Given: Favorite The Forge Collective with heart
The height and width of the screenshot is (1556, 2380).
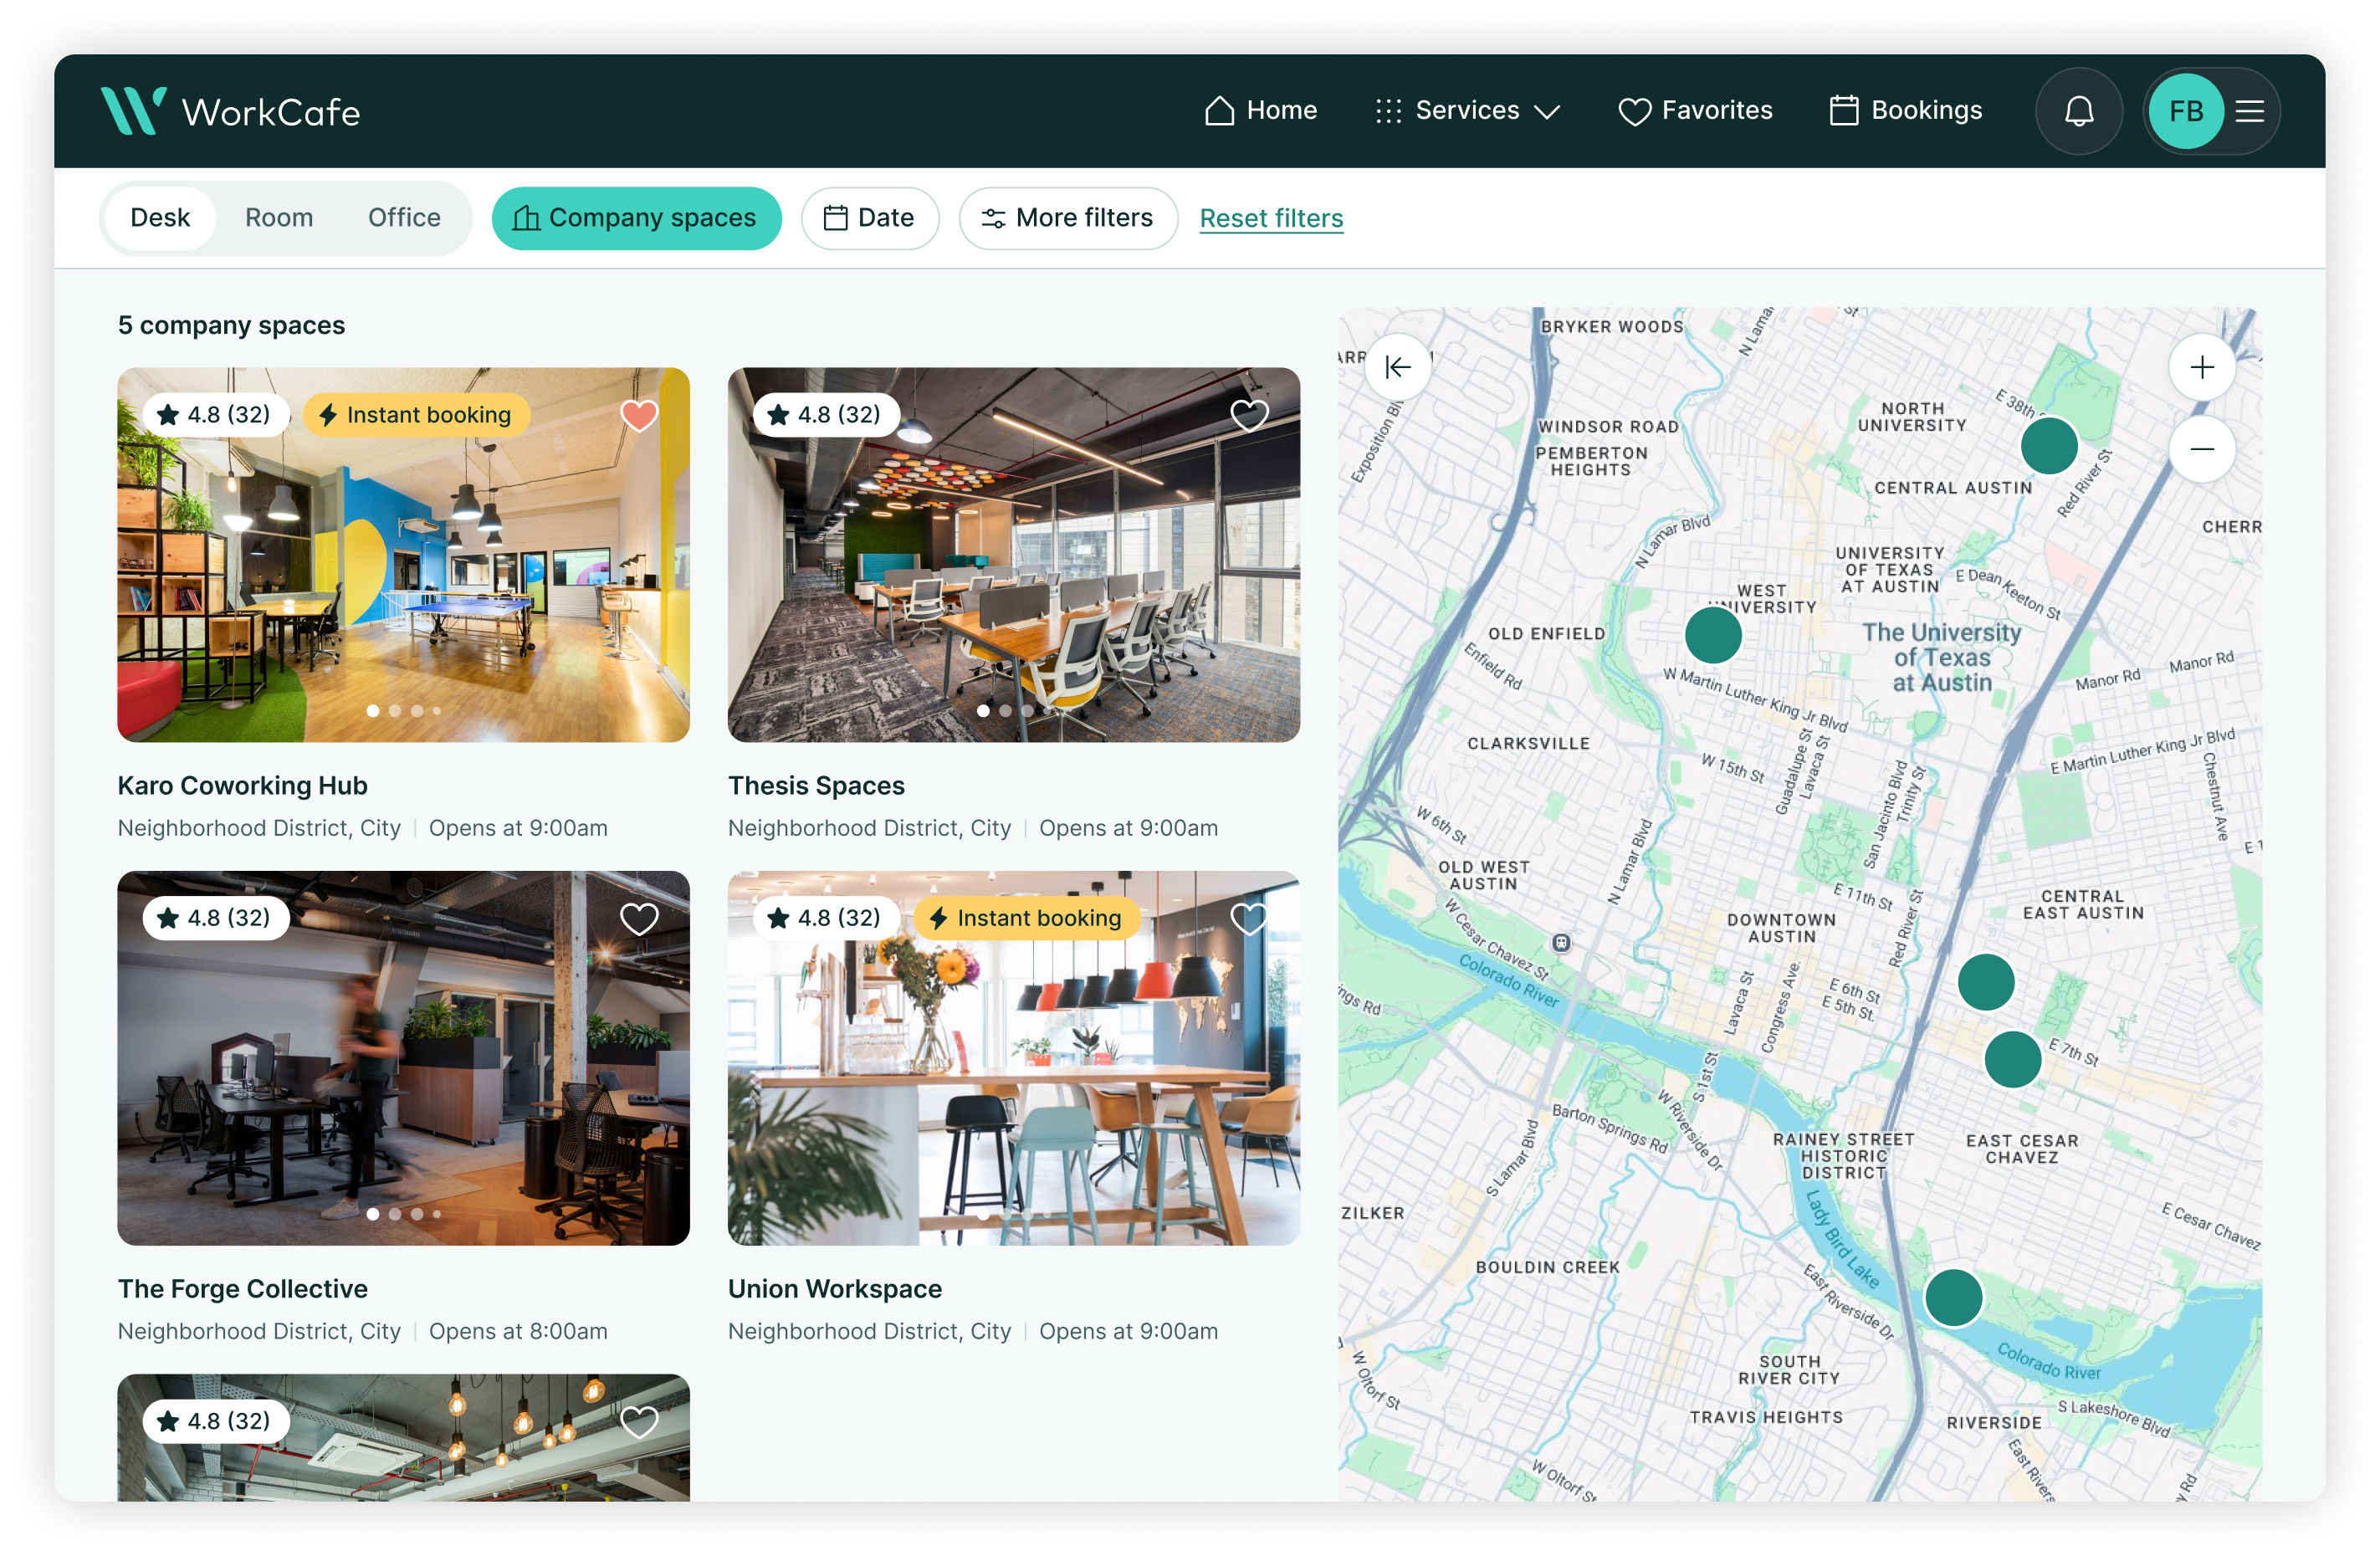Looking at the screenshot, I should 639,918.
